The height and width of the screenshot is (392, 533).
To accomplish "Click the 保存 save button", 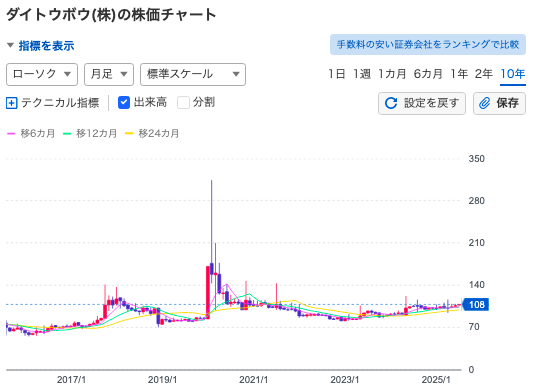I will tap(499, 103).
